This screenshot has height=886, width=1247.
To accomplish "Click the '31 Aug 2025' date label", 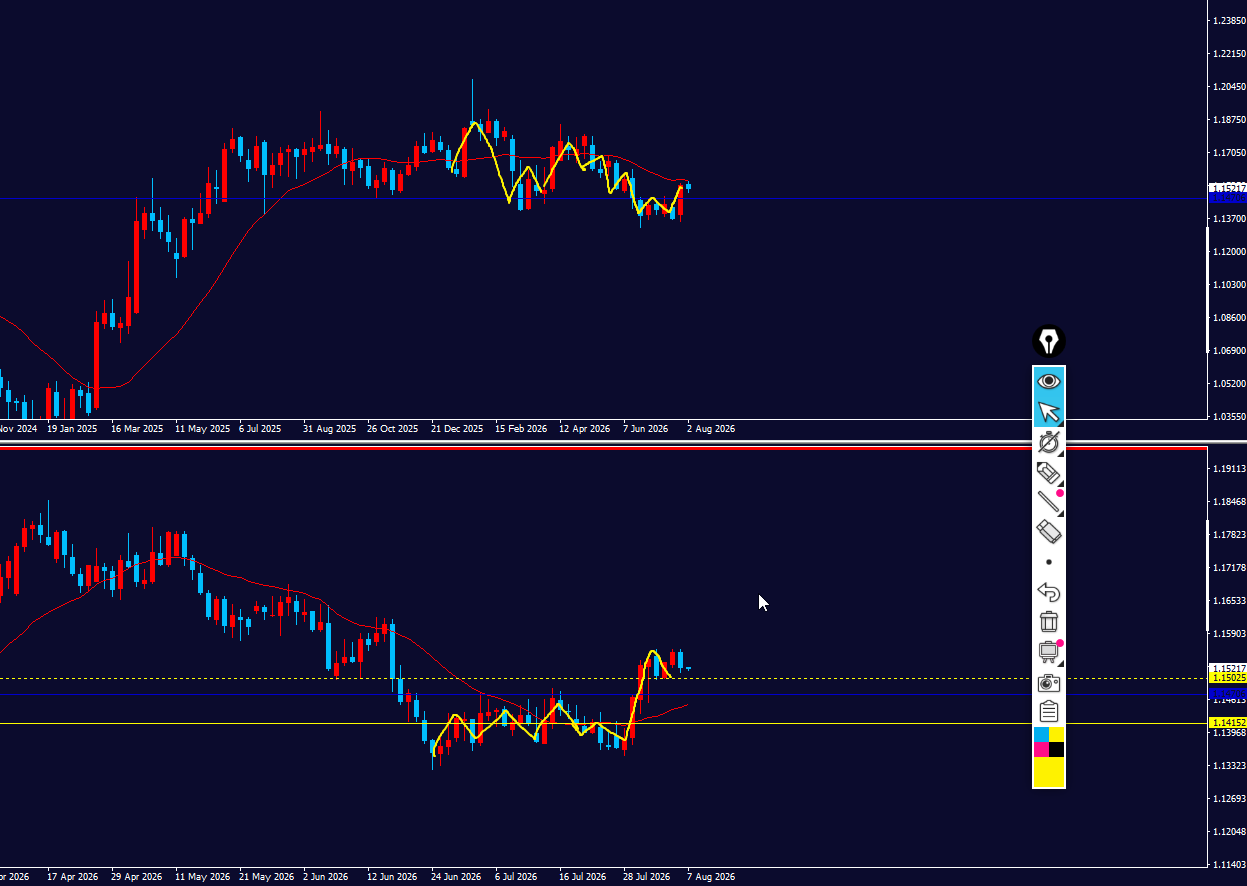I will tap(329, 429).
